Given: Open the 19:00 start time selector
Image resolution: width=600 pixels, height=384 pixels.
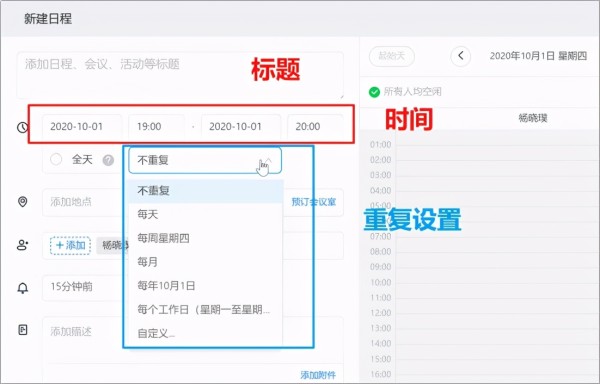Looking at the screenshot, I should pyautogui.click(x=157, y=127).
